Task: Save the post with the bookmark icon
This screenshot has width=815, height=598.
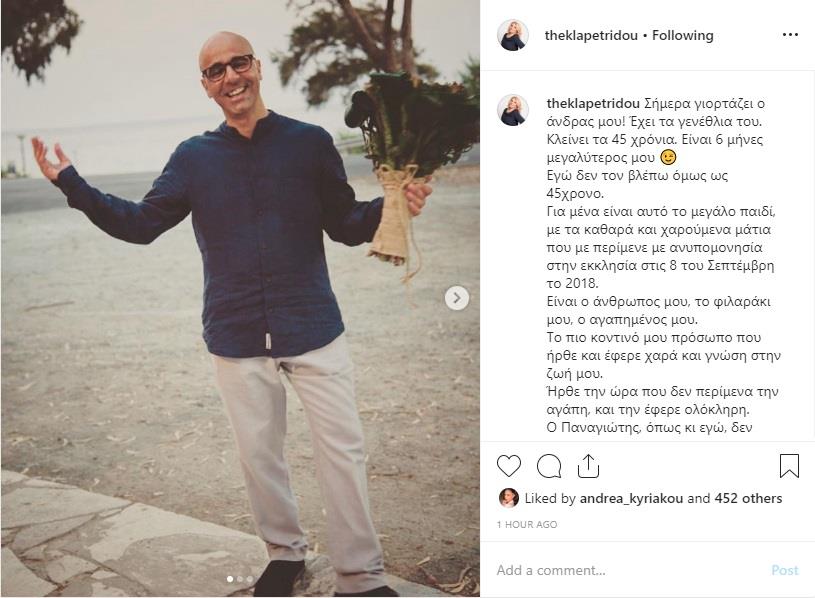Action: click(789, 466)
